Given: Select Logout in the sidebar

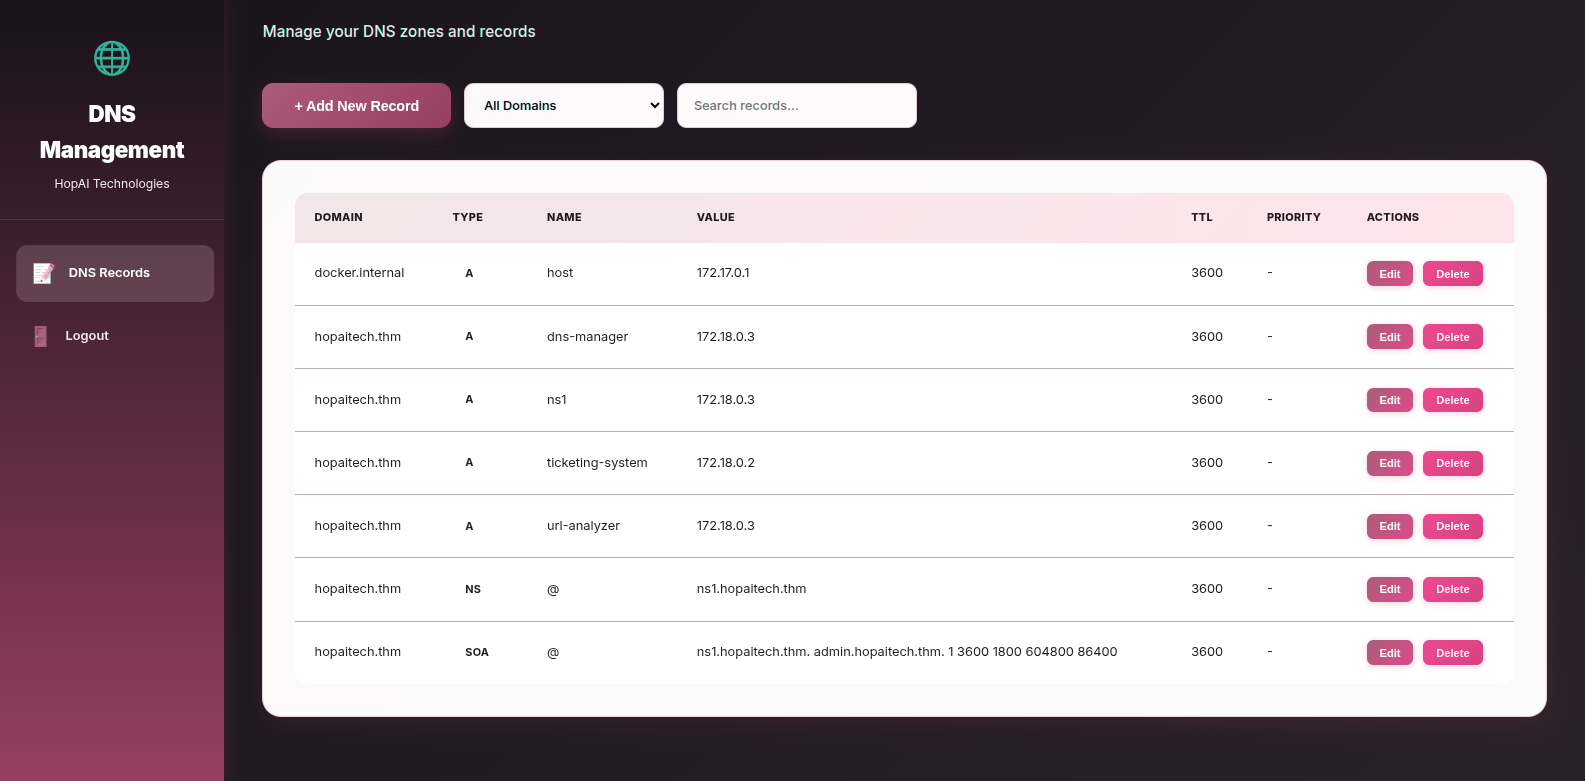Looking at the screenshot, I should point(87,336).
